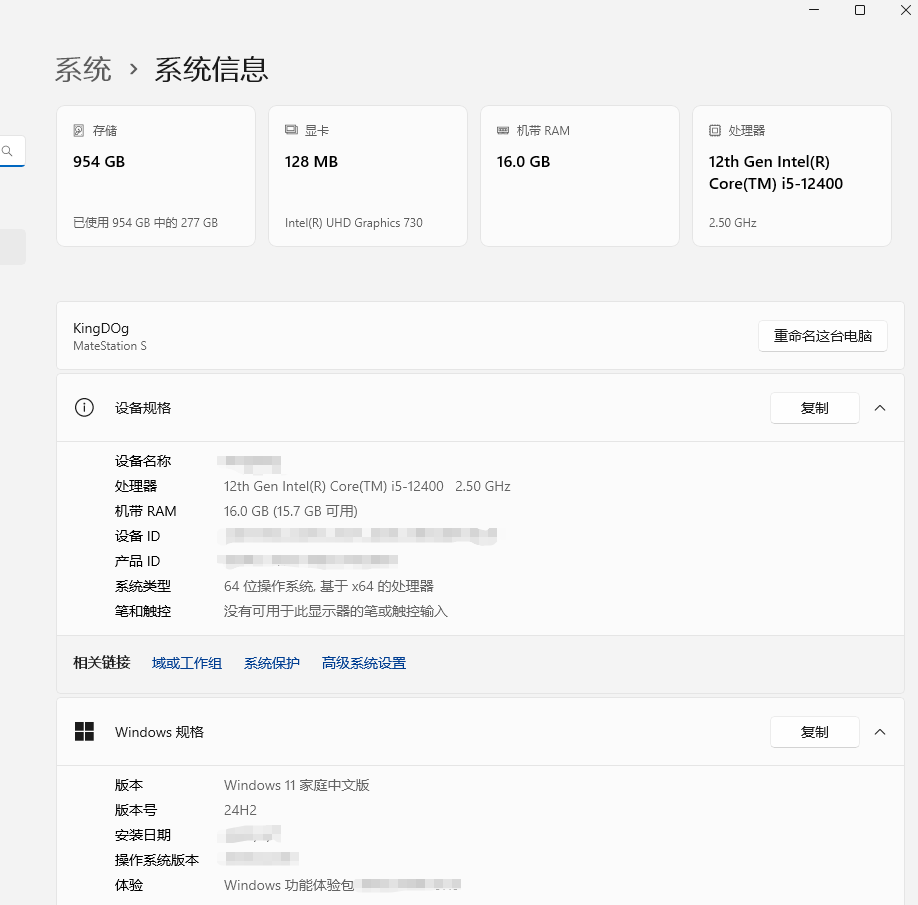Click the 系统信息 page title
This screenshot has width=918, height=905.
point(211,70)
